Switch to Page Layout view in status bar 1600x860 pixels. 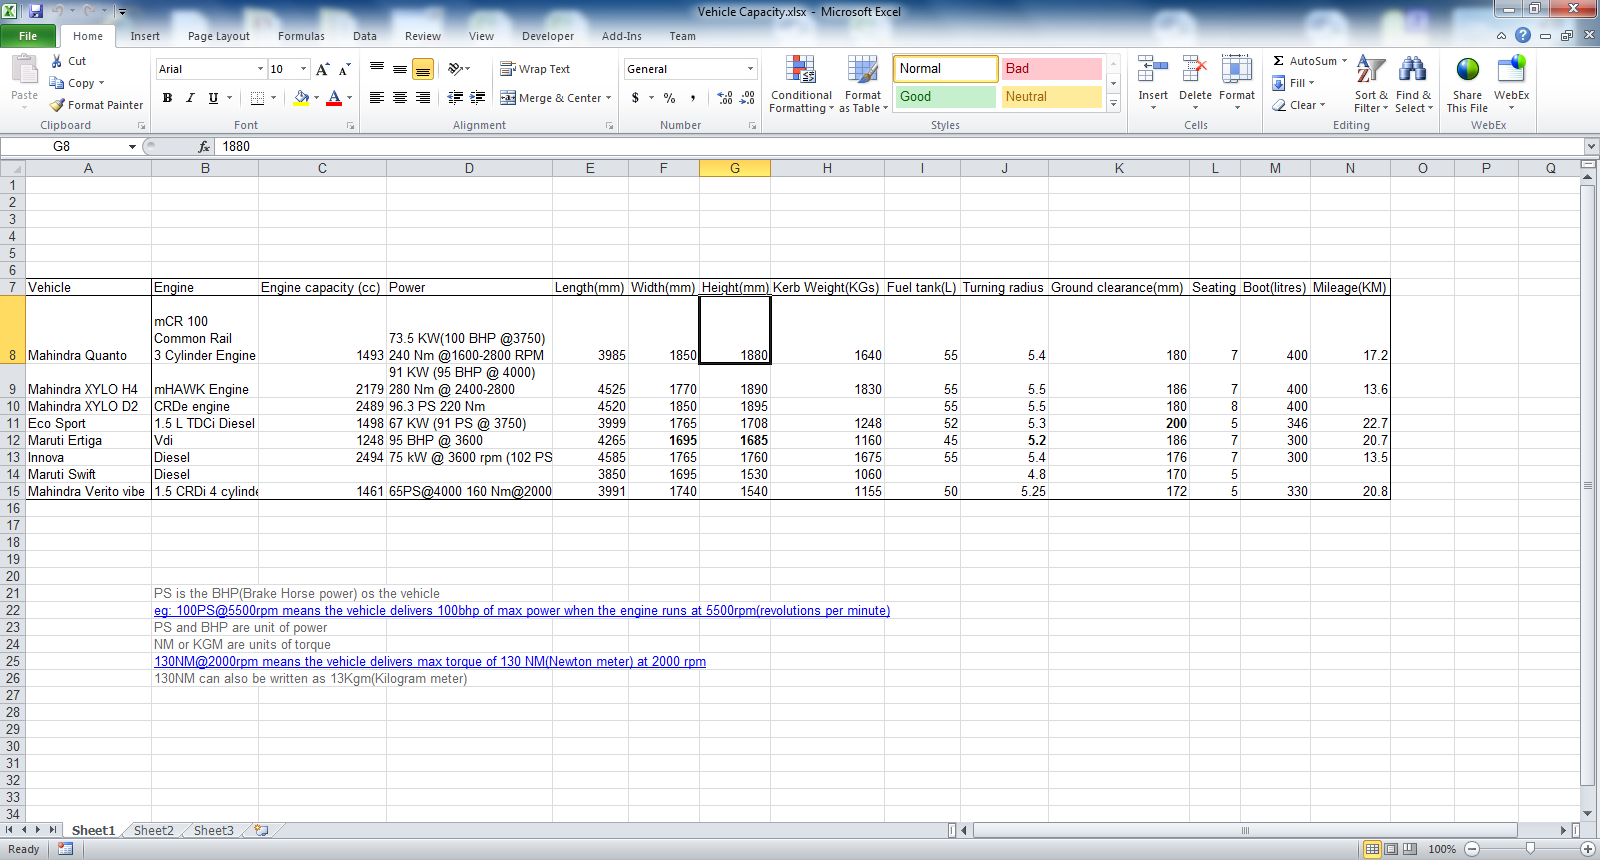point(1391,849)
